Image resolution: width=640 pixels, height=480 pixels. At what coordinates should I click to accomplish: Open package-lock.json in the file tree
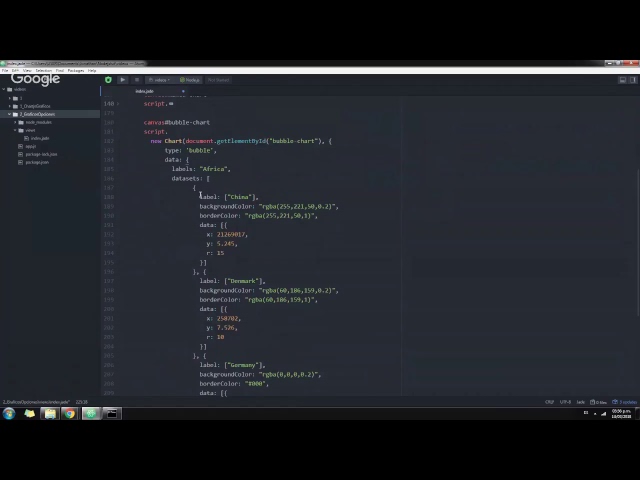click(x=41, y=154)
